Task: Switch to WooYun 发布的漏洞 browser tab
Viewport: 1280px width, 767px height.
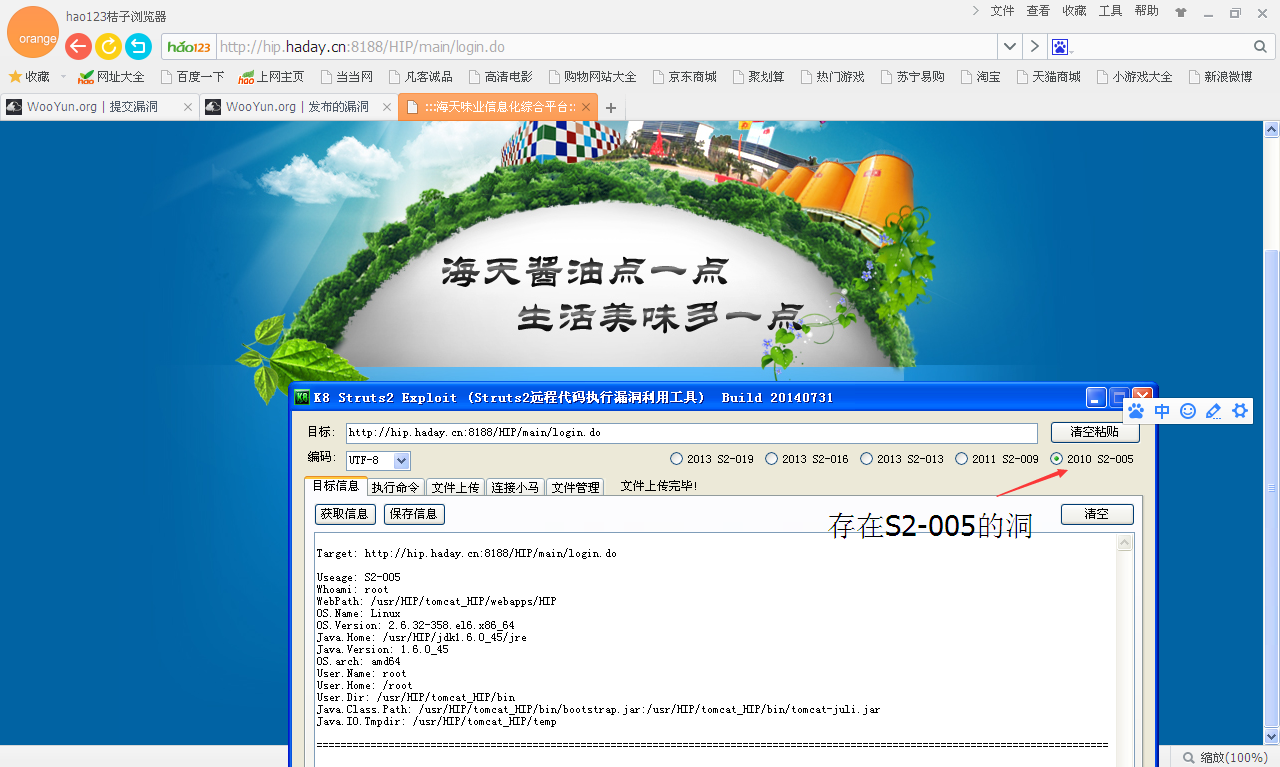Action: click(298, 107)
